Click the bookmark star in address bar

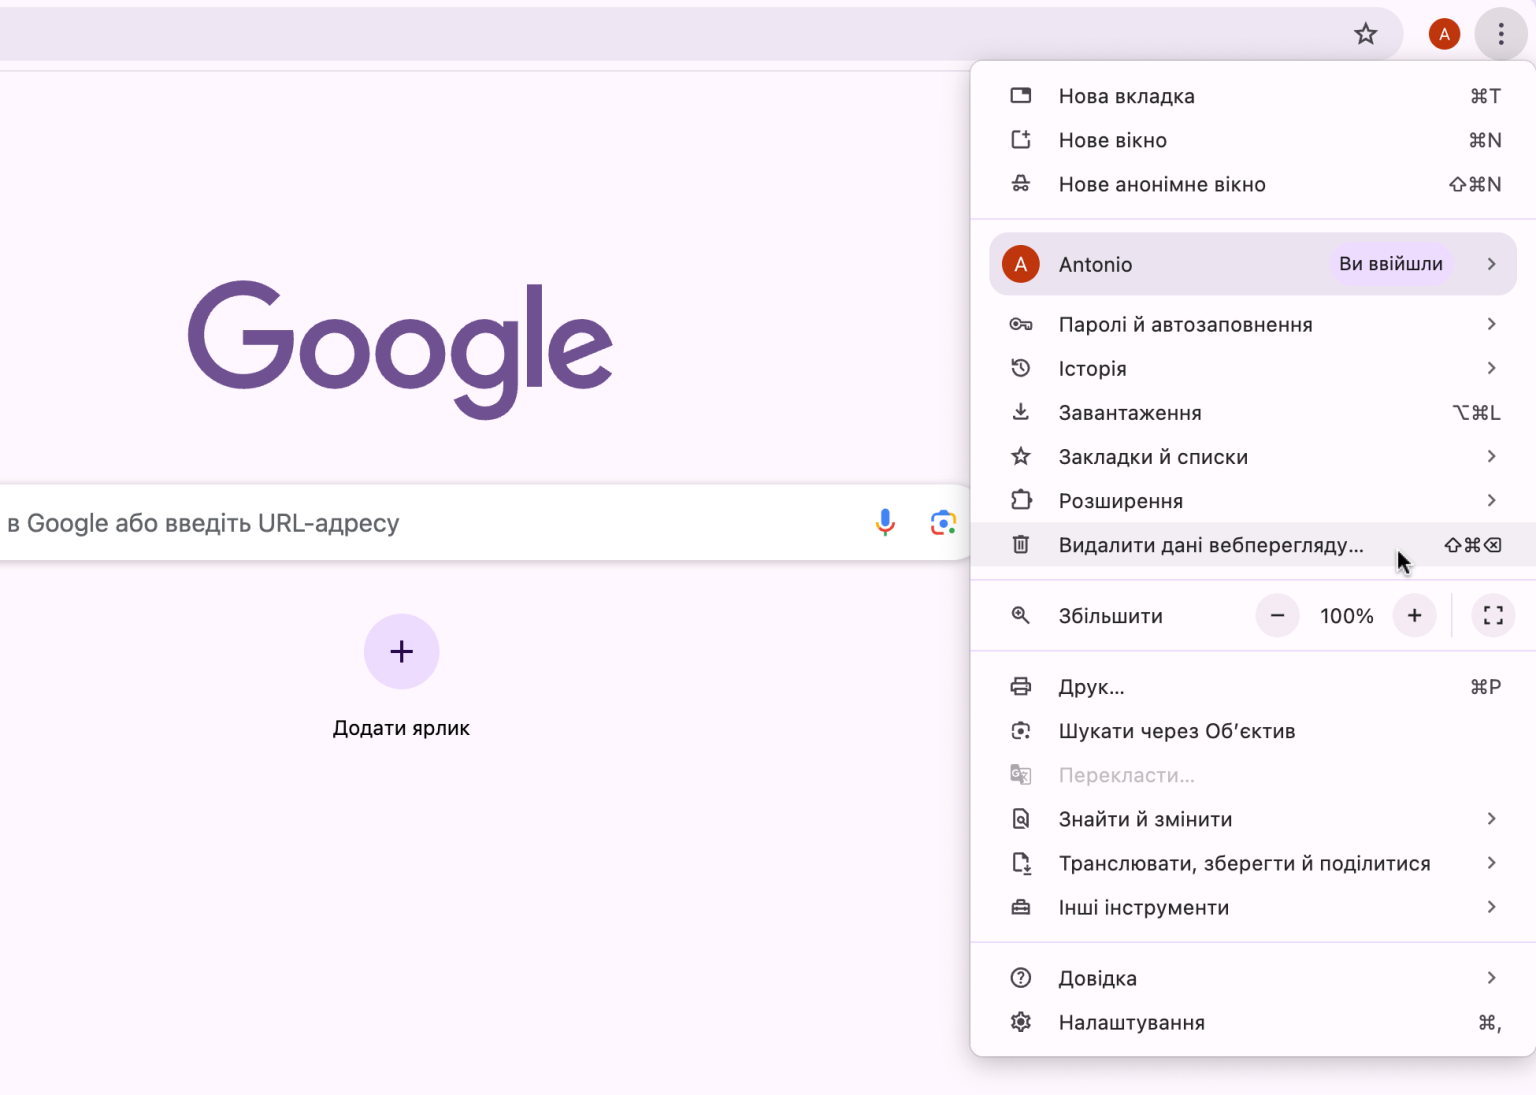tap(1365, 35)
